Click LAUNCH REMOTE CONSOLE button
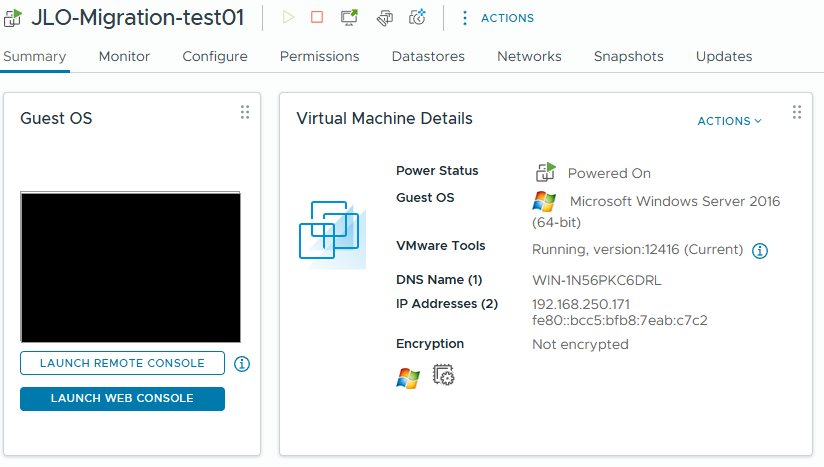 (x=122, y=363)
